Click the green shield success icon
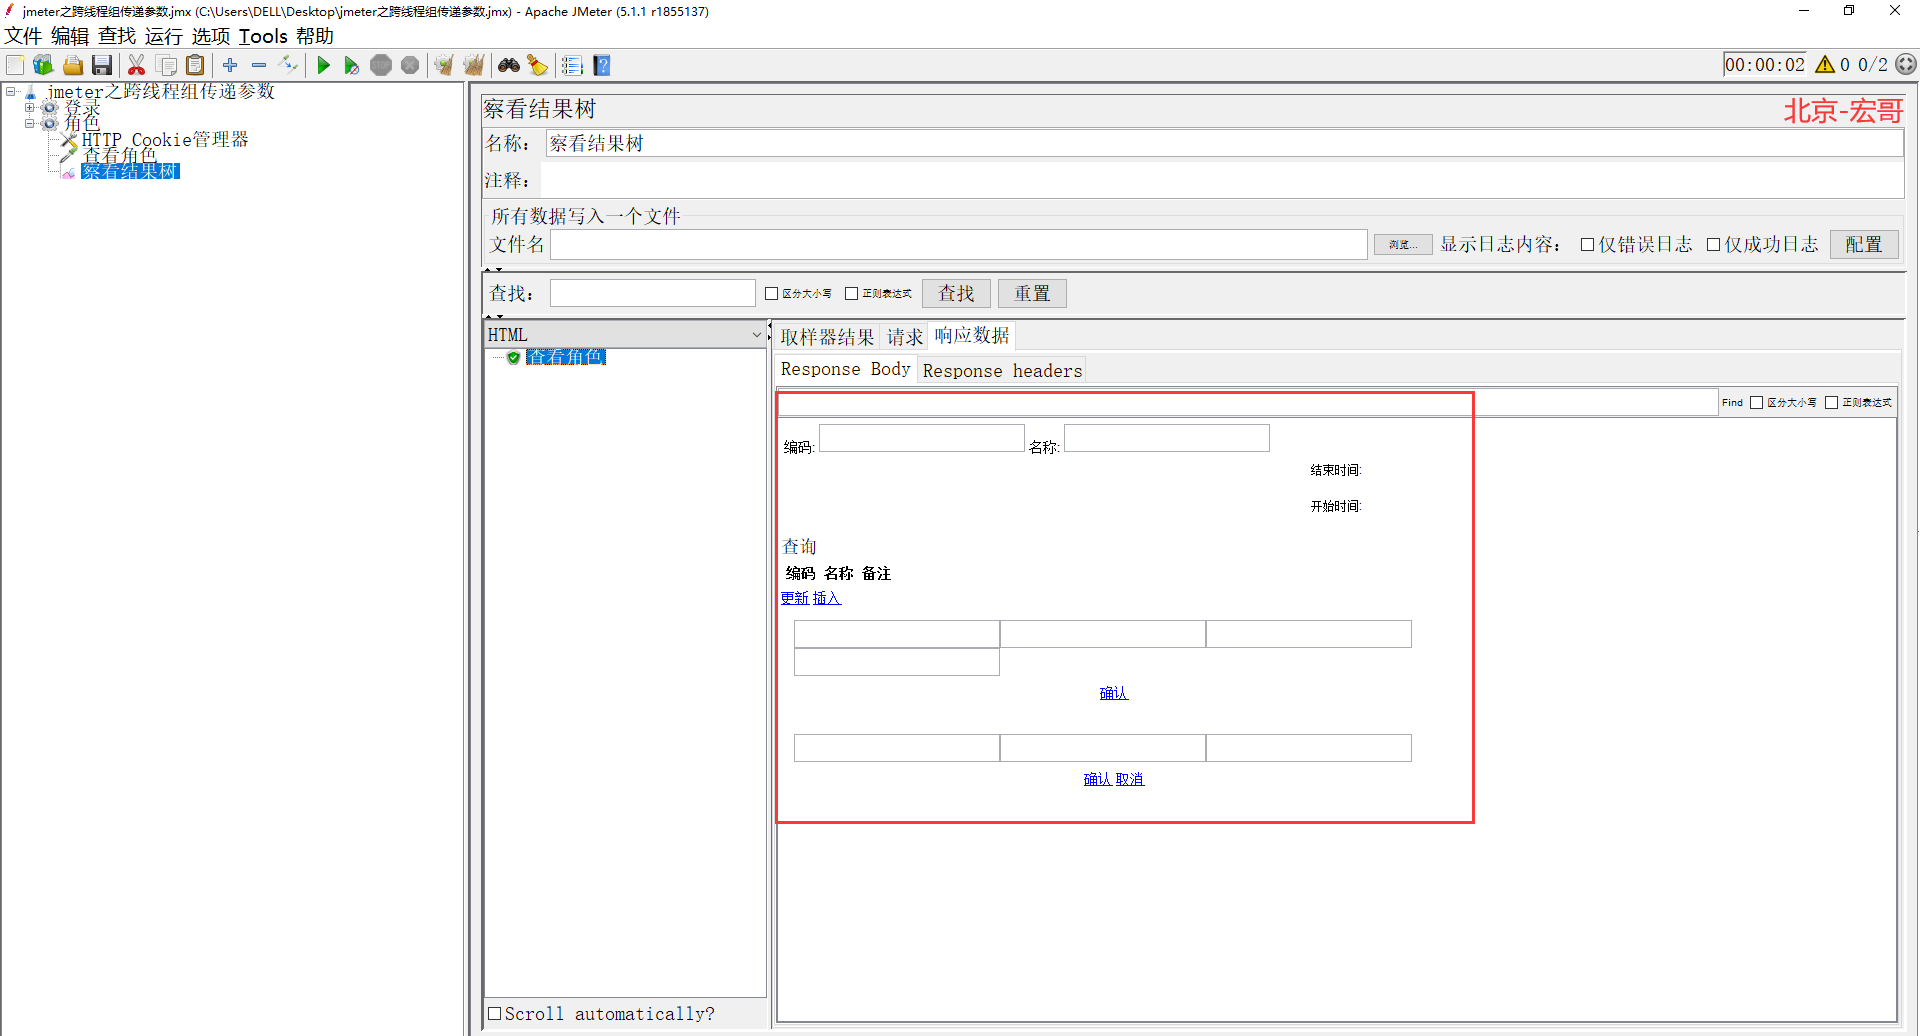Screen dimensions: 1920x1036 coord(513,357)
